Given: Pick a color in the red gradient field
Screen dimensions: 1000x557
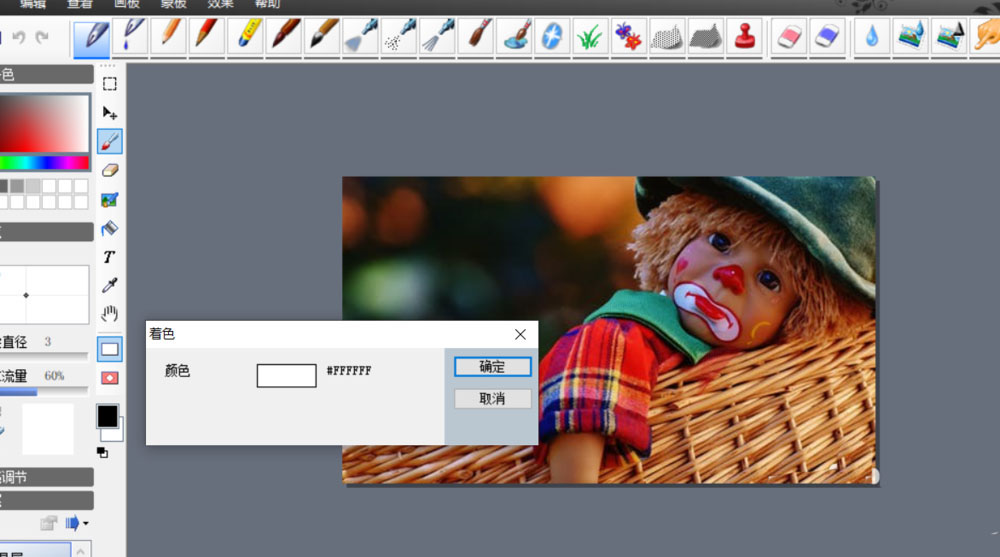Looking at the screenshot, I should click(43, 124).
